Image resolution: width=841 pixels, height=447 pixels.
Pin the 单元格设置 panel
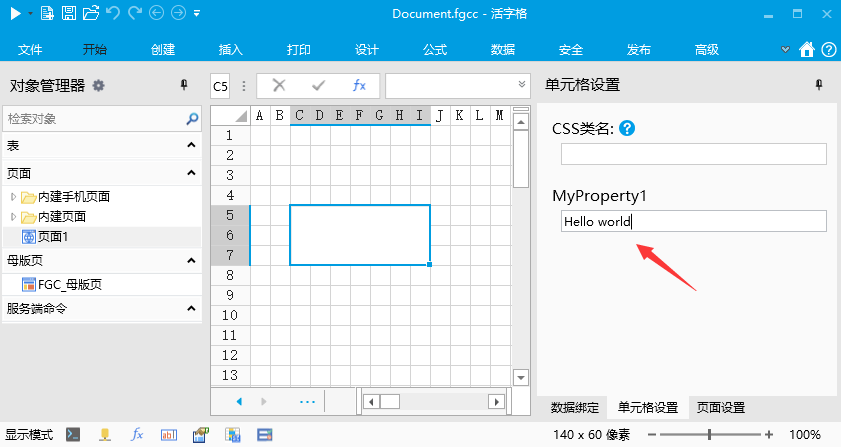click(819, 85)
